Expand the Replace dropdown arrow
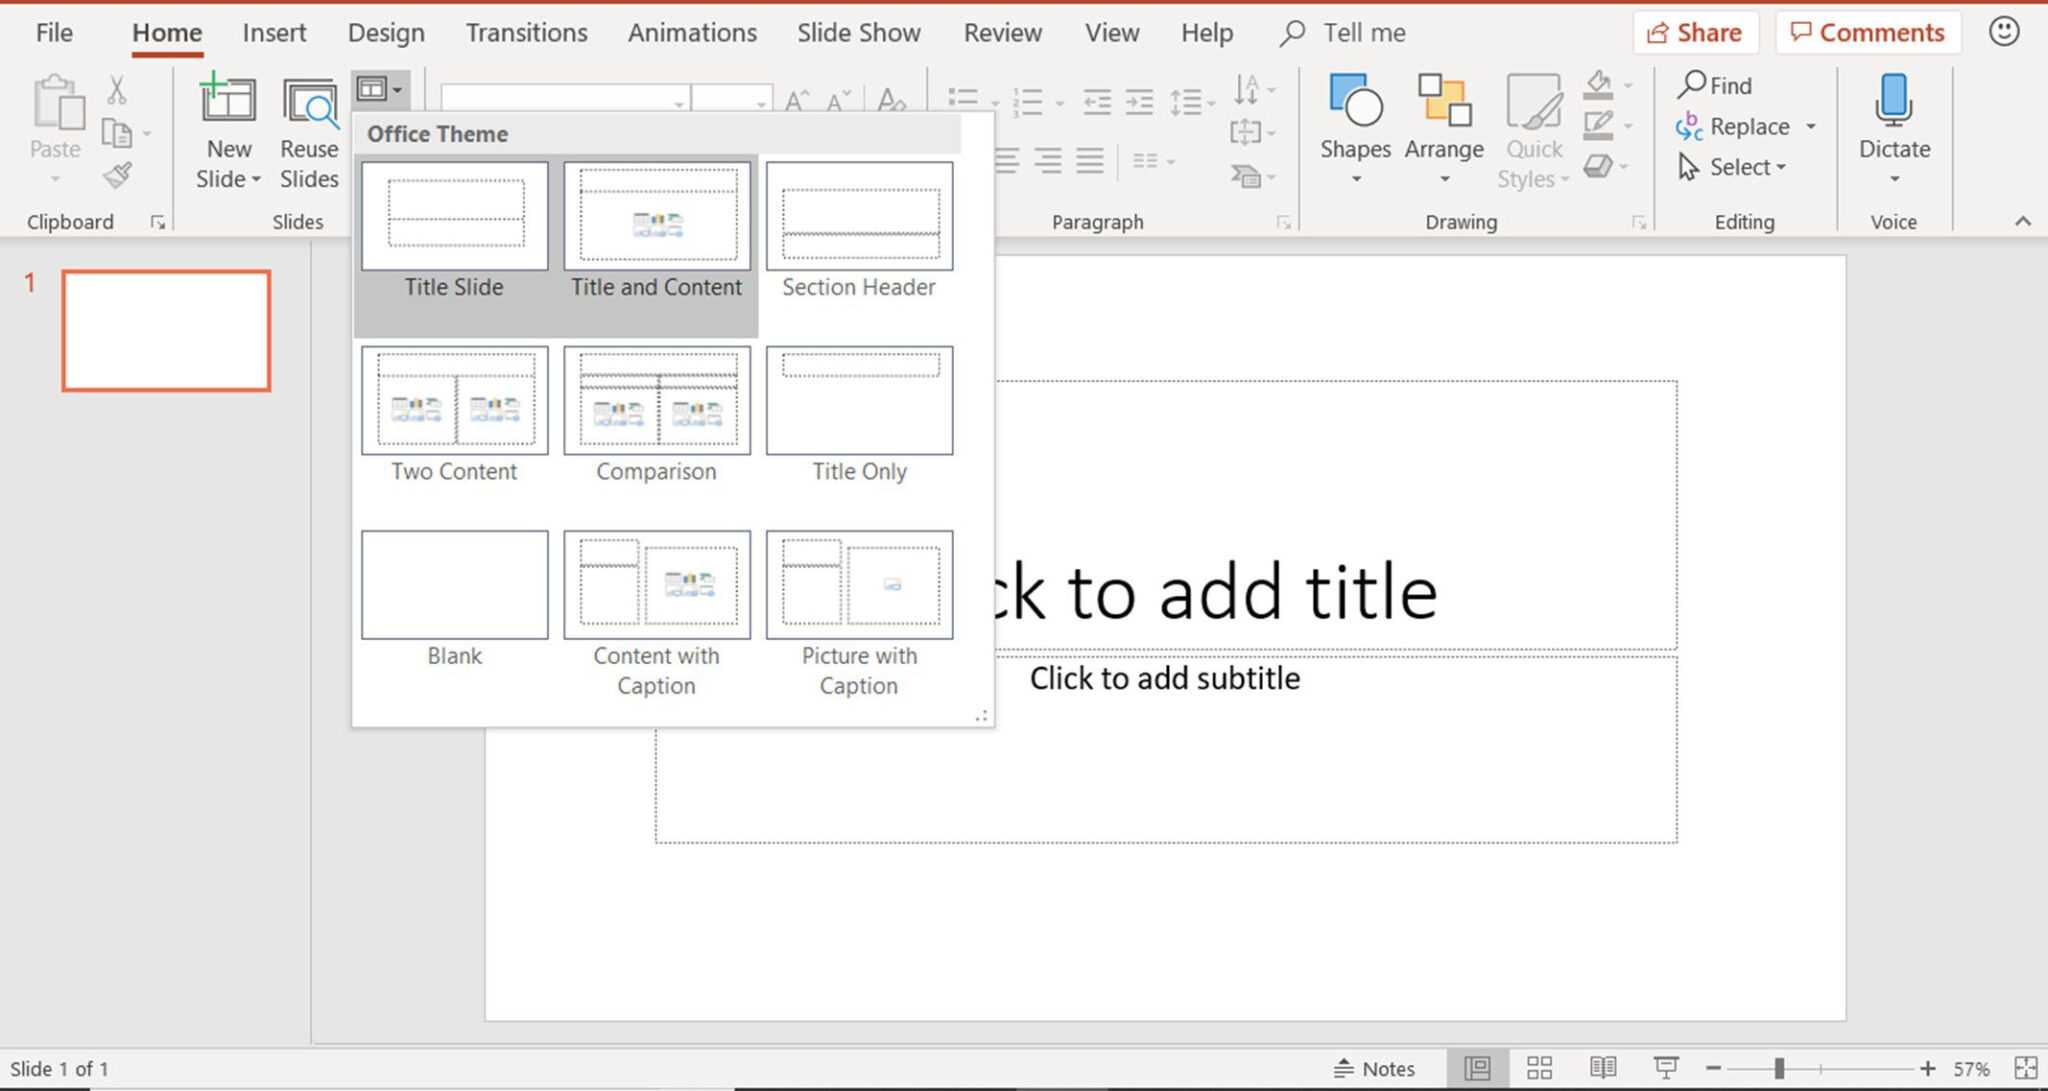Viewport: 2048px width, 1091px height. [1812, 126]
